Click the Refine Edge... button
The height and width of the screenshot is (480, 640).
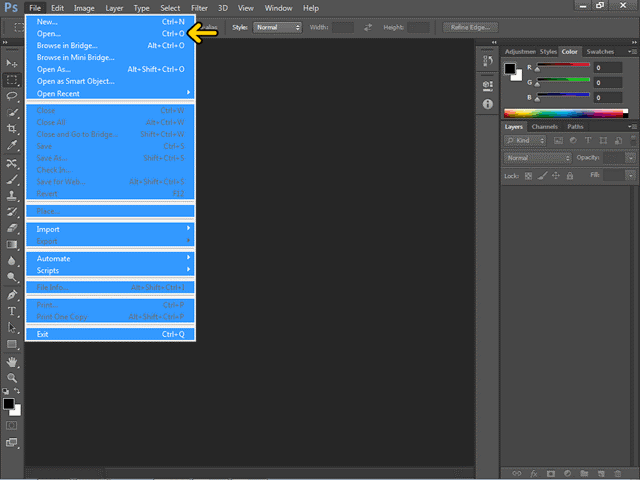470,27
